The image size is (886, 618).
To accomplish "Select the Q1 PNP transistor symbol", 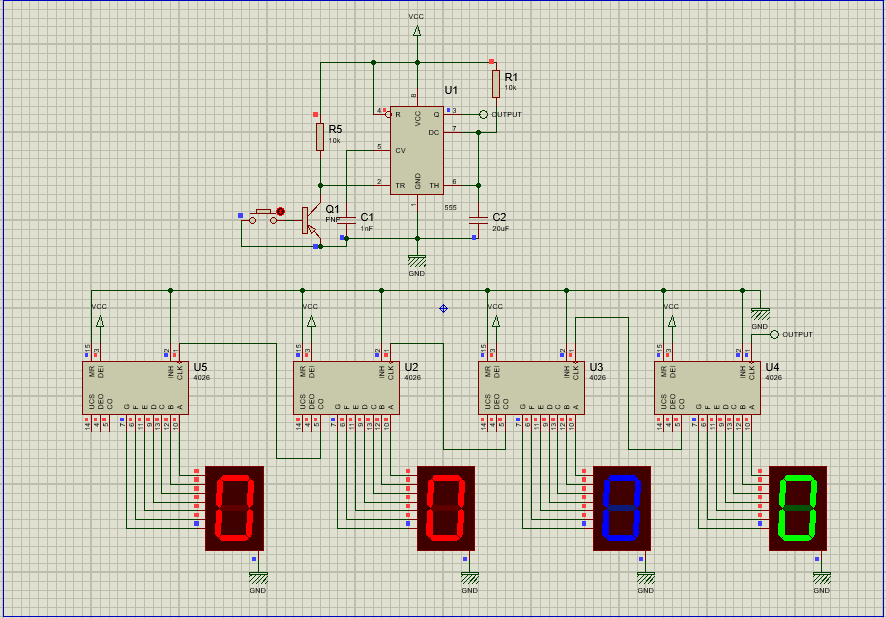I will click(x=310, y=220).
